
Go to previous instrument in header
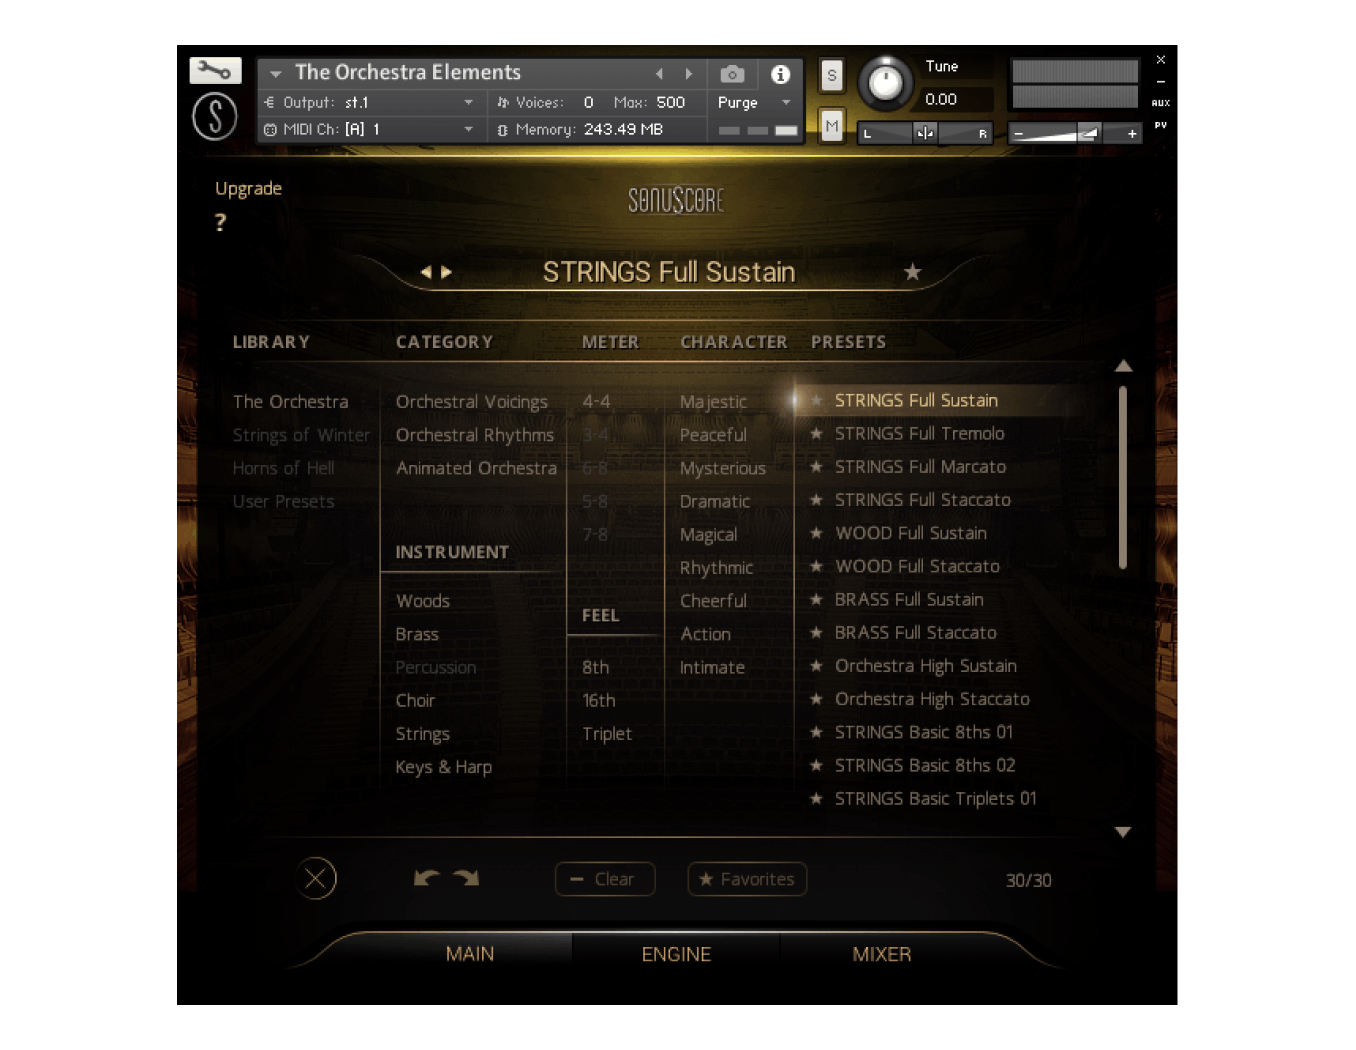pos(659,74)
